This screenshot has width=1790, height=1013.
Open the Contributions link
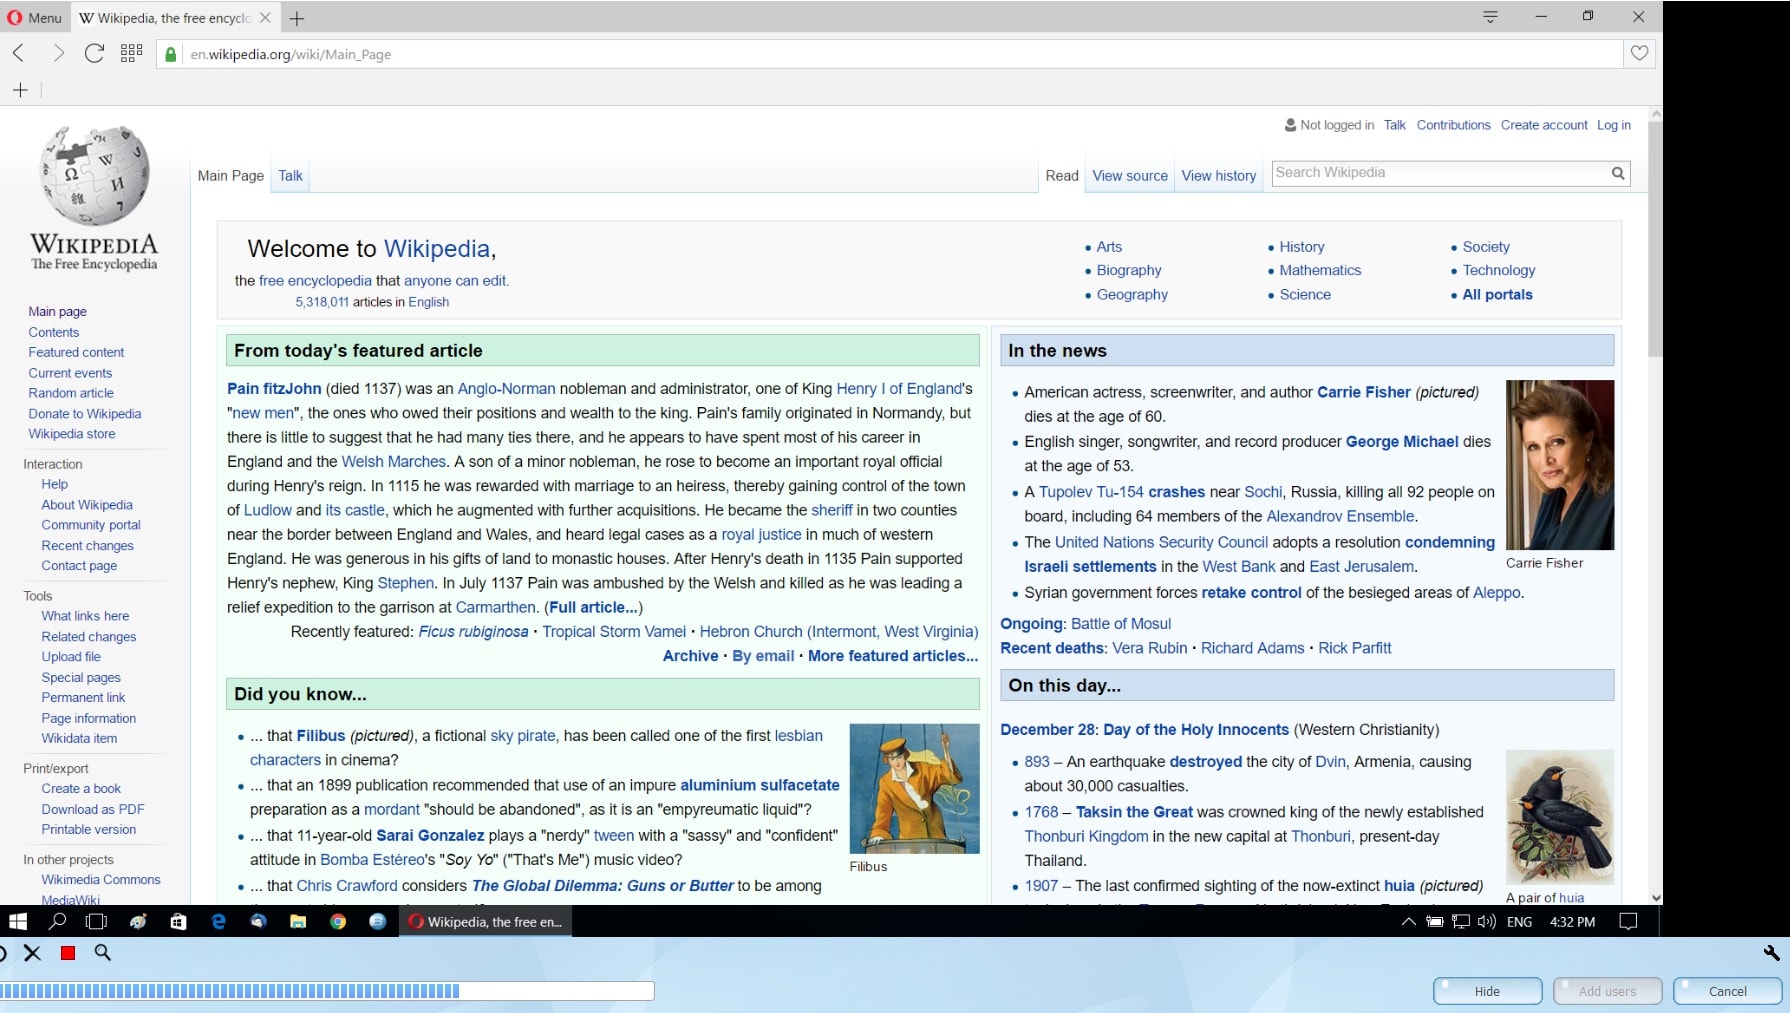tap(1453, 125)
